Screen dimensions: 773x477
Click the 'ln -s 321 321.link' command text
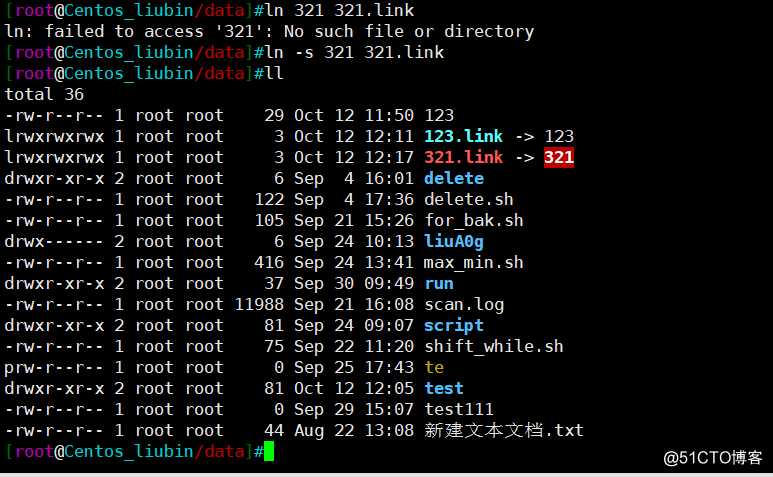coord(354,52)
